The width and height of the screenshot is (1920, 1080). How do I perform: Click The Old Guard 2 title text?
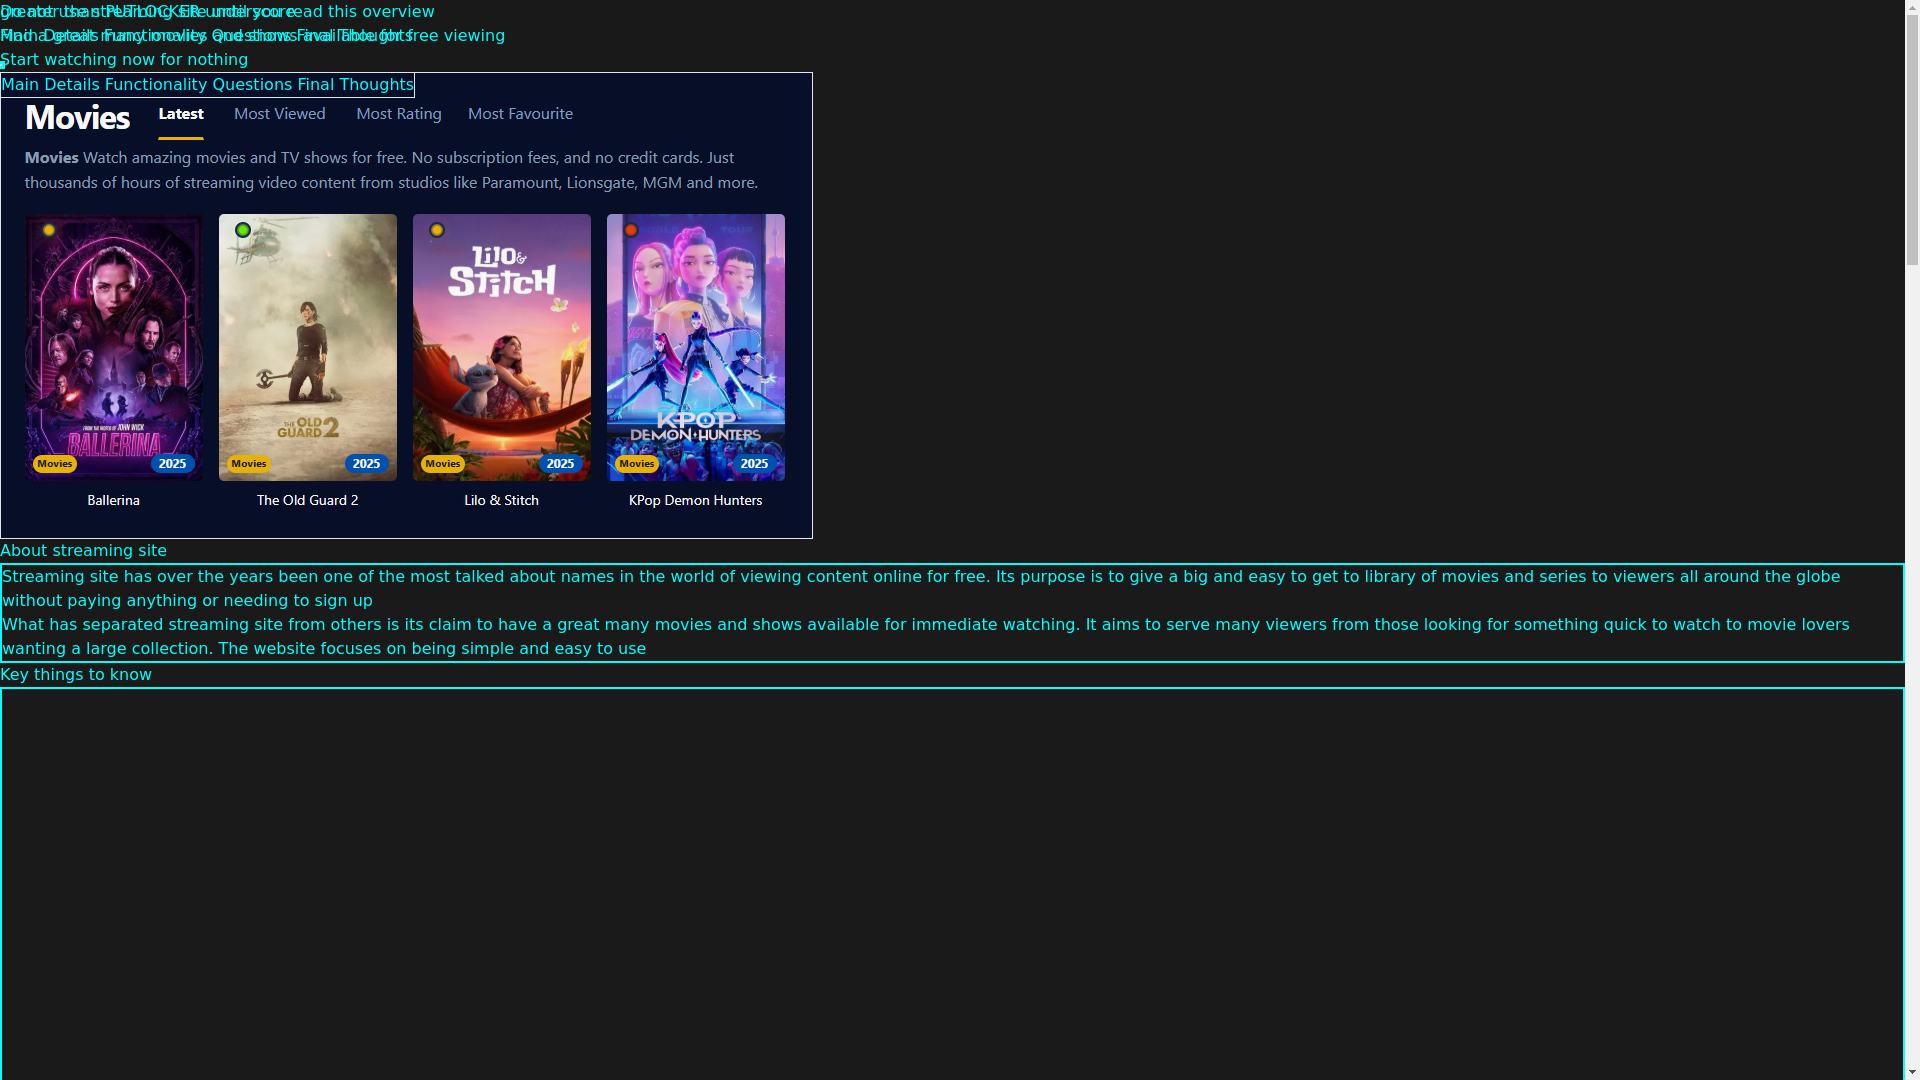point(308,500)
